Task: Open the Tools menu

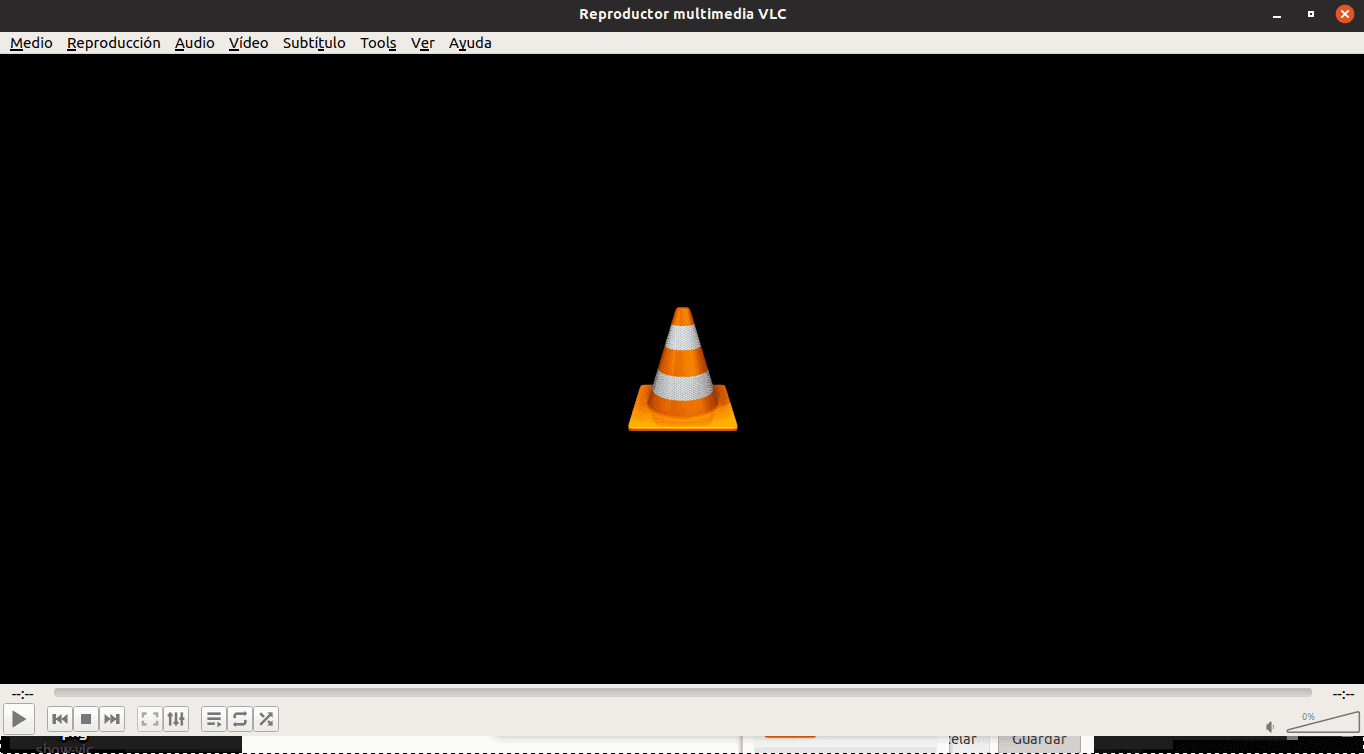Action: tap(378, 43)
